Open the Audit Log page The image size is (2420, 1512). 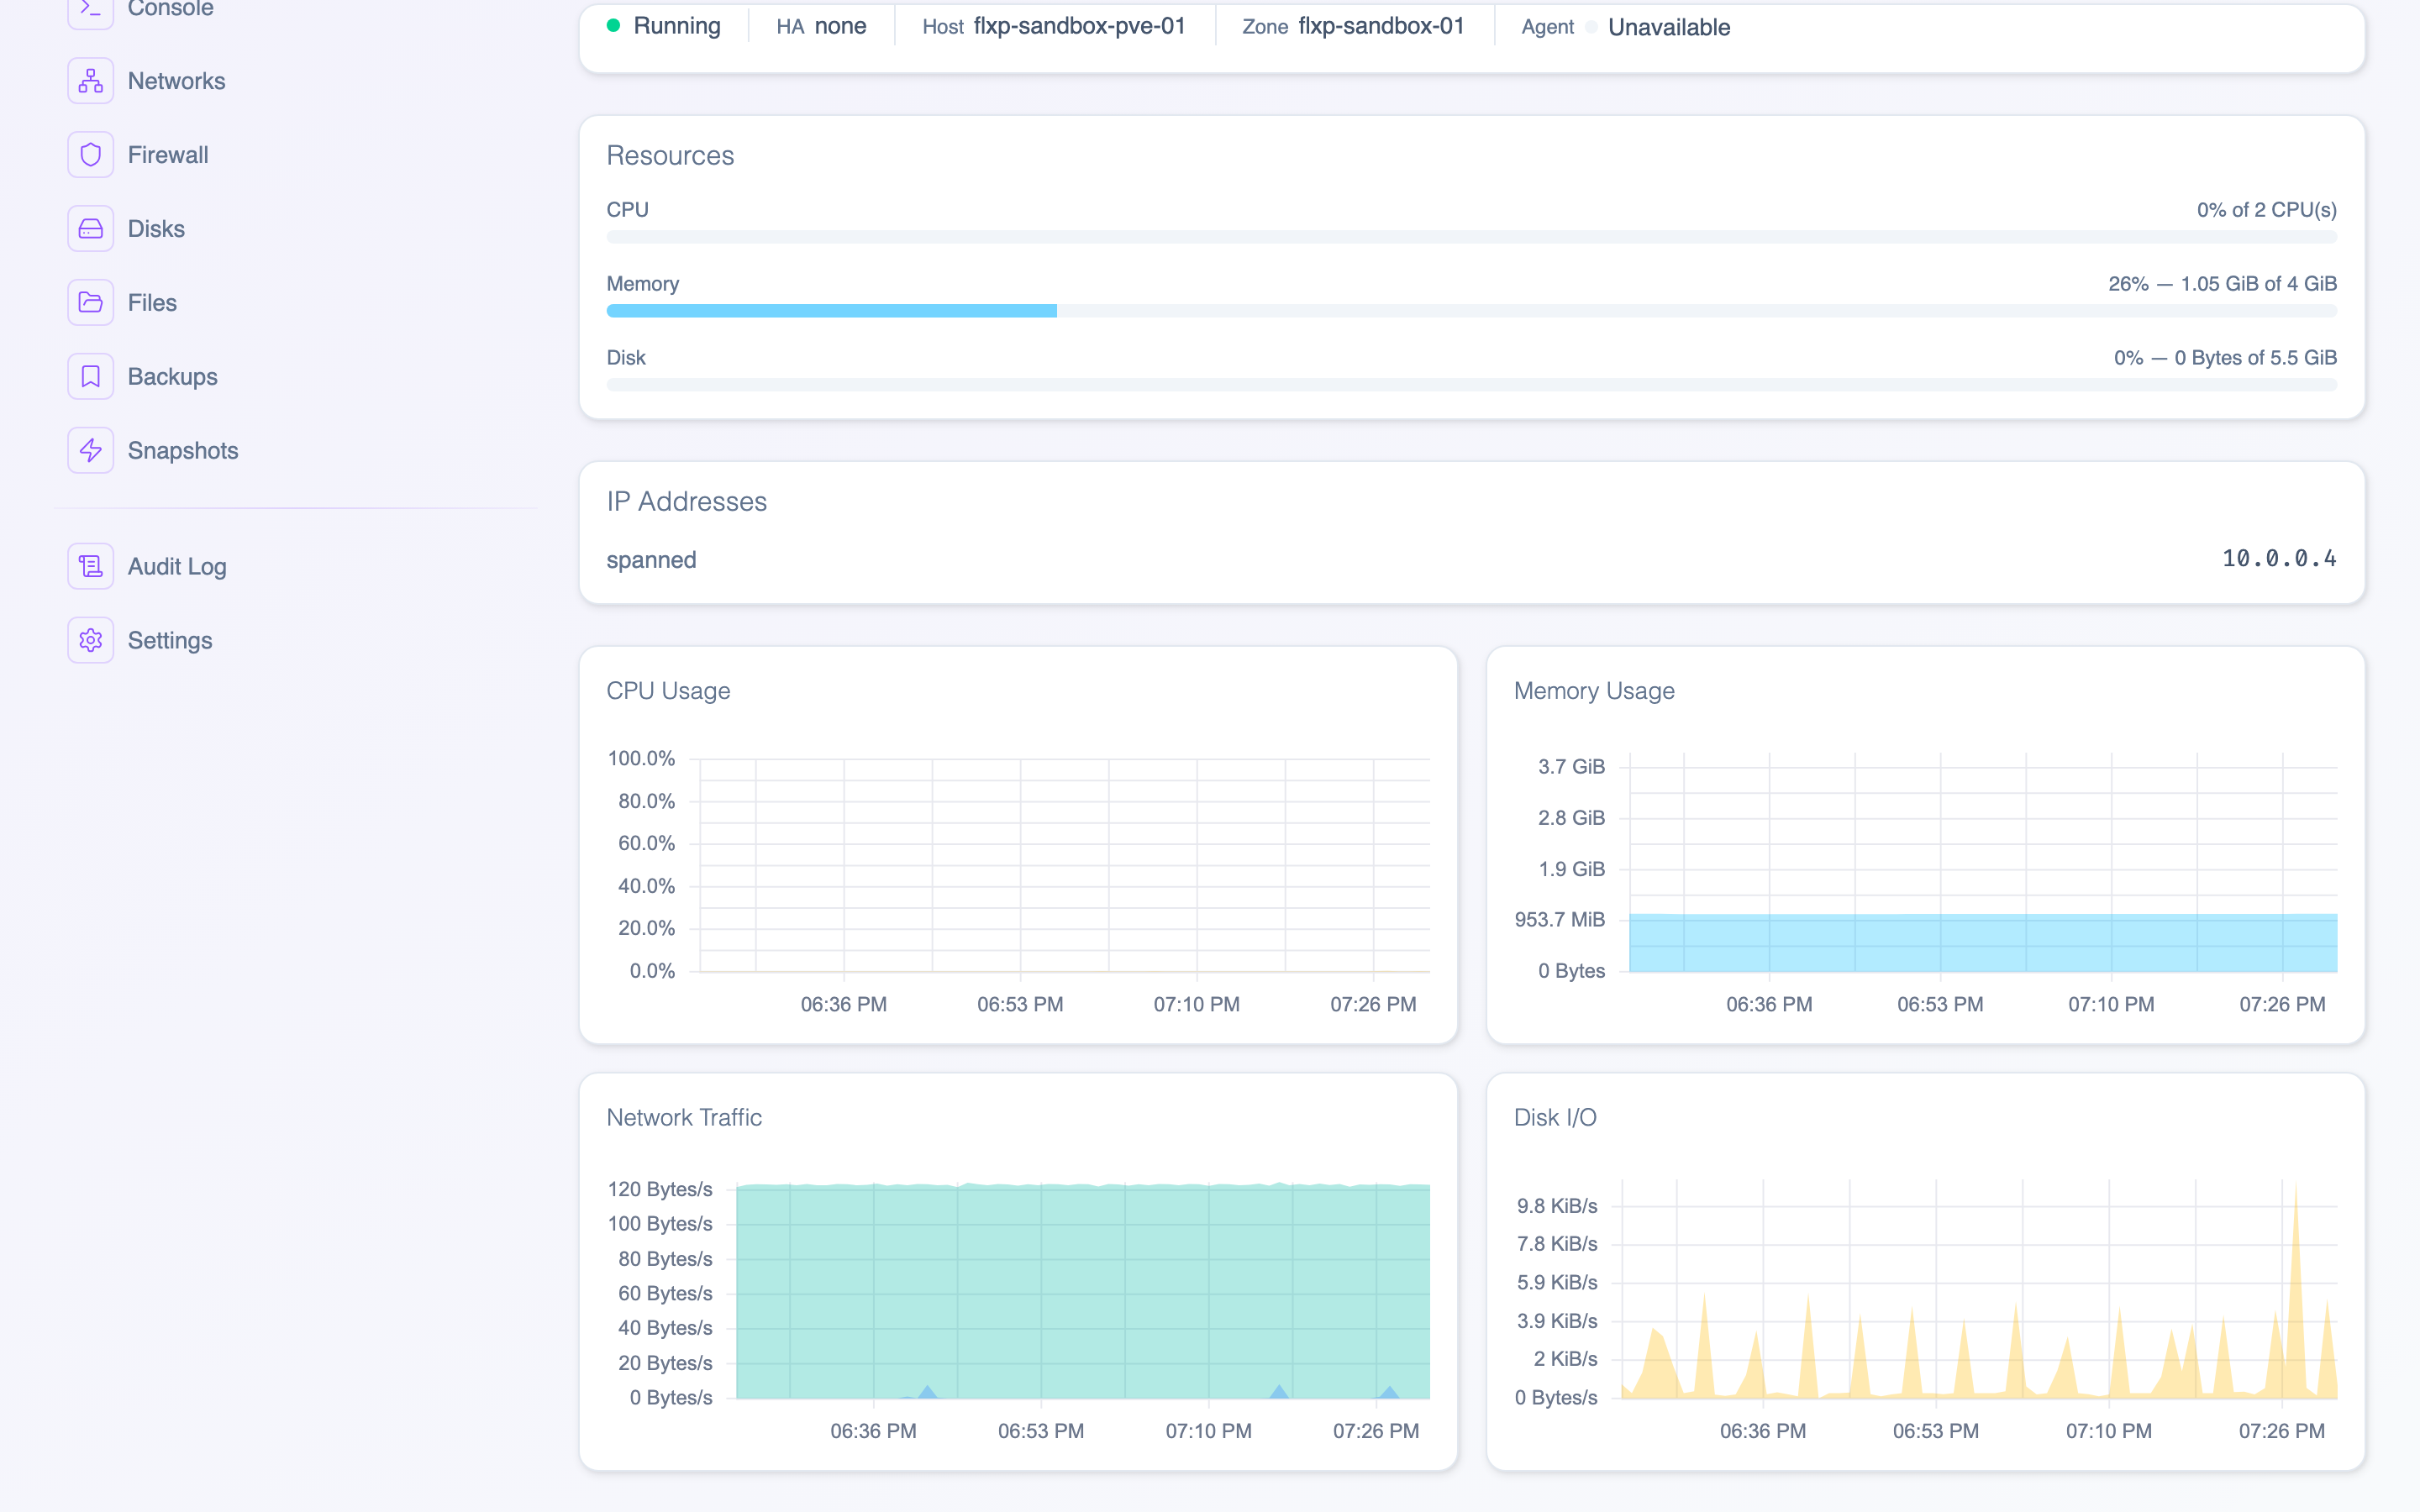(177, 567)
